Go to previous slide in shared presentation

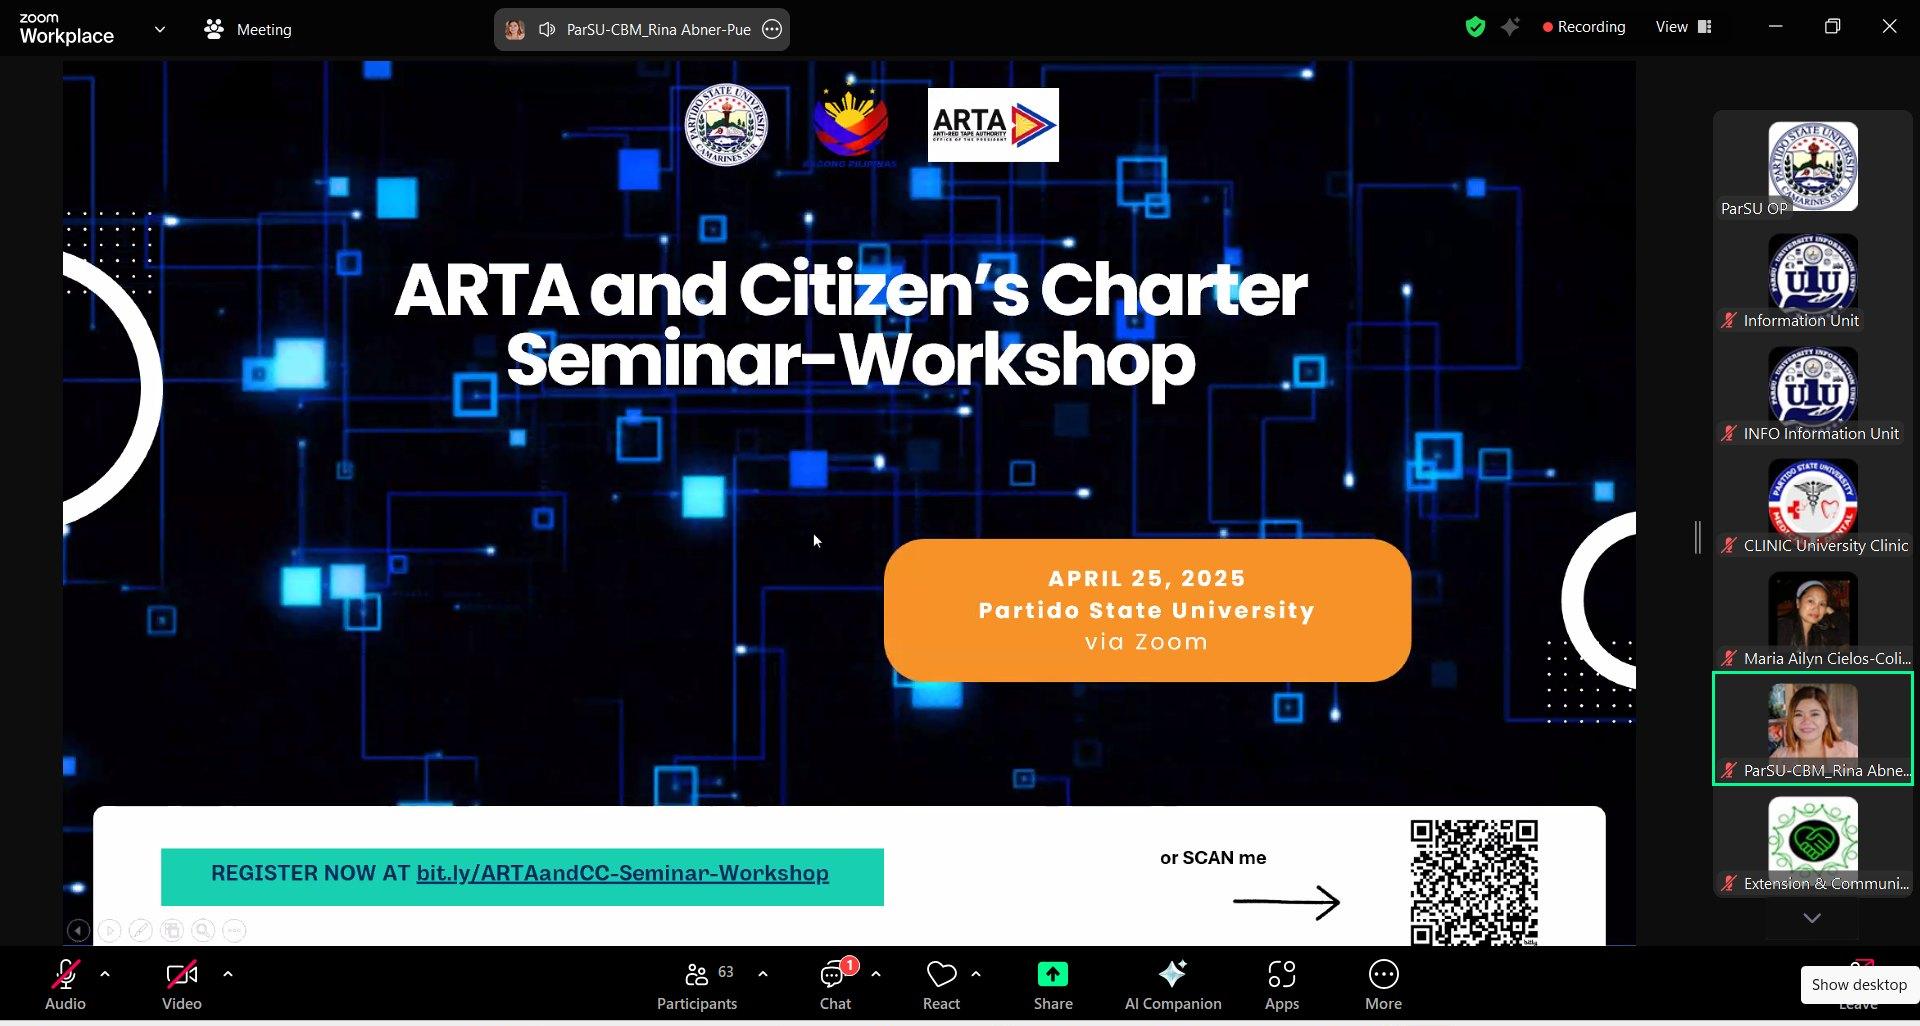pyautogui.click(x=78, y=931)
